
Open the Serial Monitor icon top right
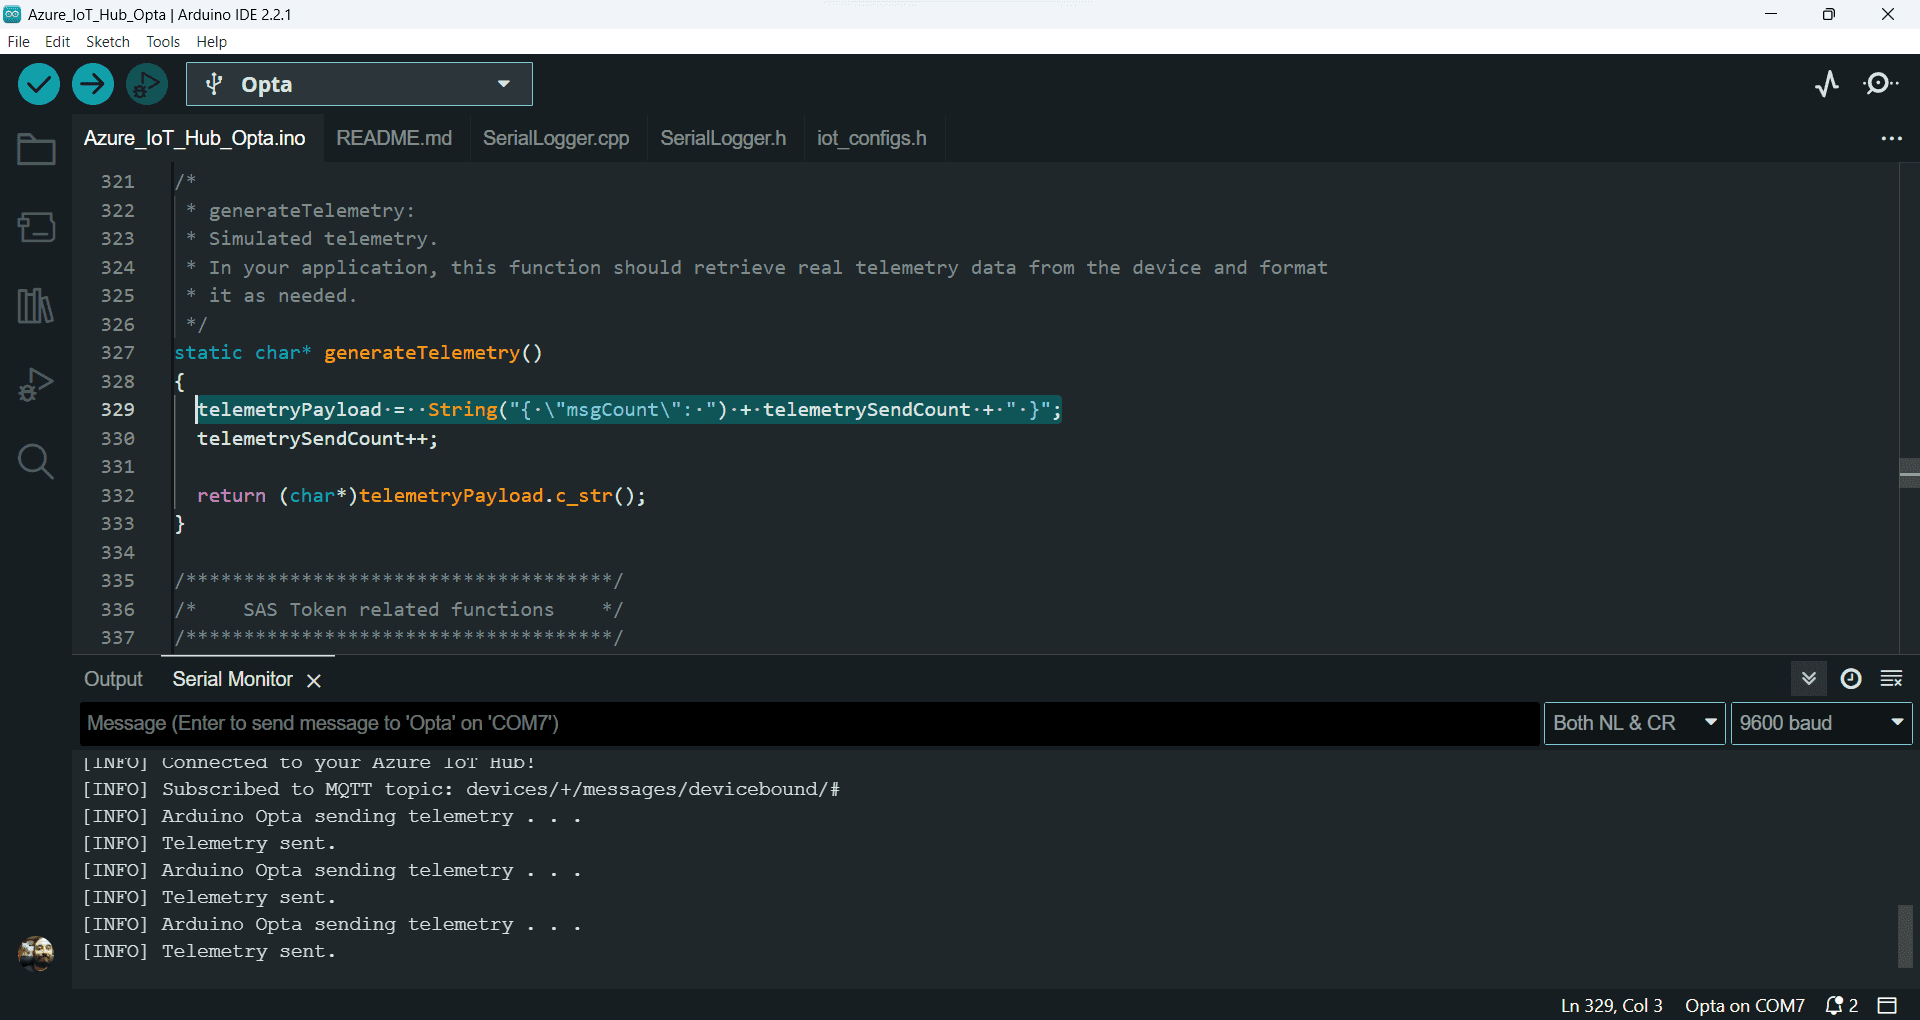click(1881, 84)
